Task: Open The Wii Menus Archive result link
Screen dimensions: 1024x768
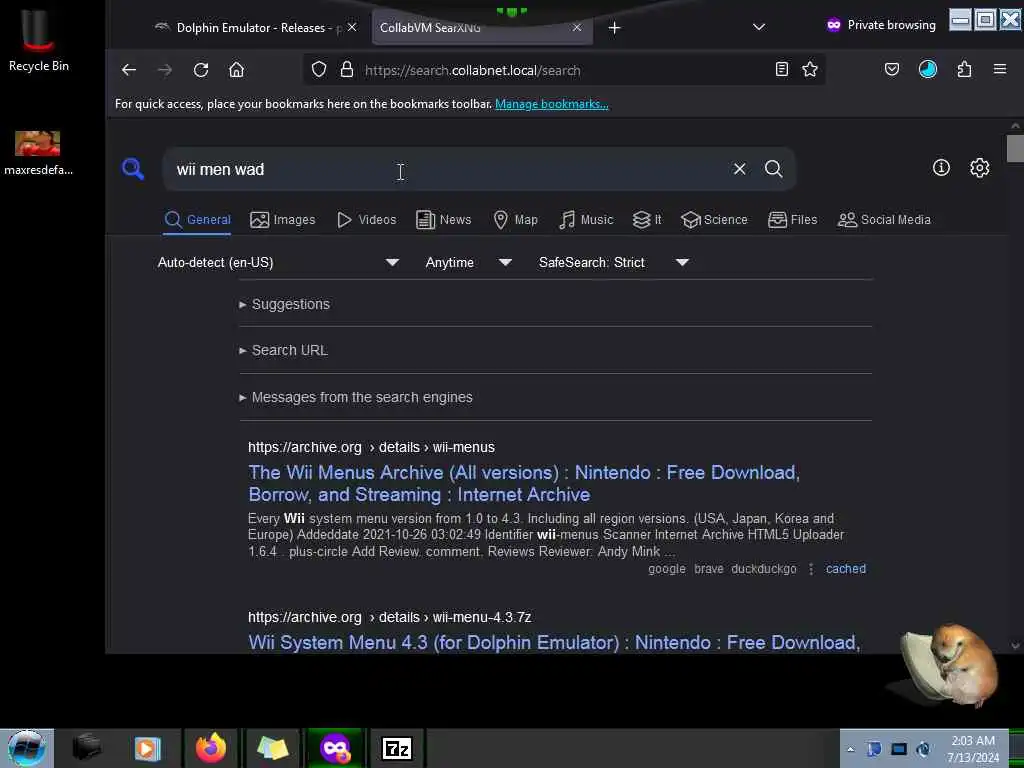Action: [x=524, y=483]
